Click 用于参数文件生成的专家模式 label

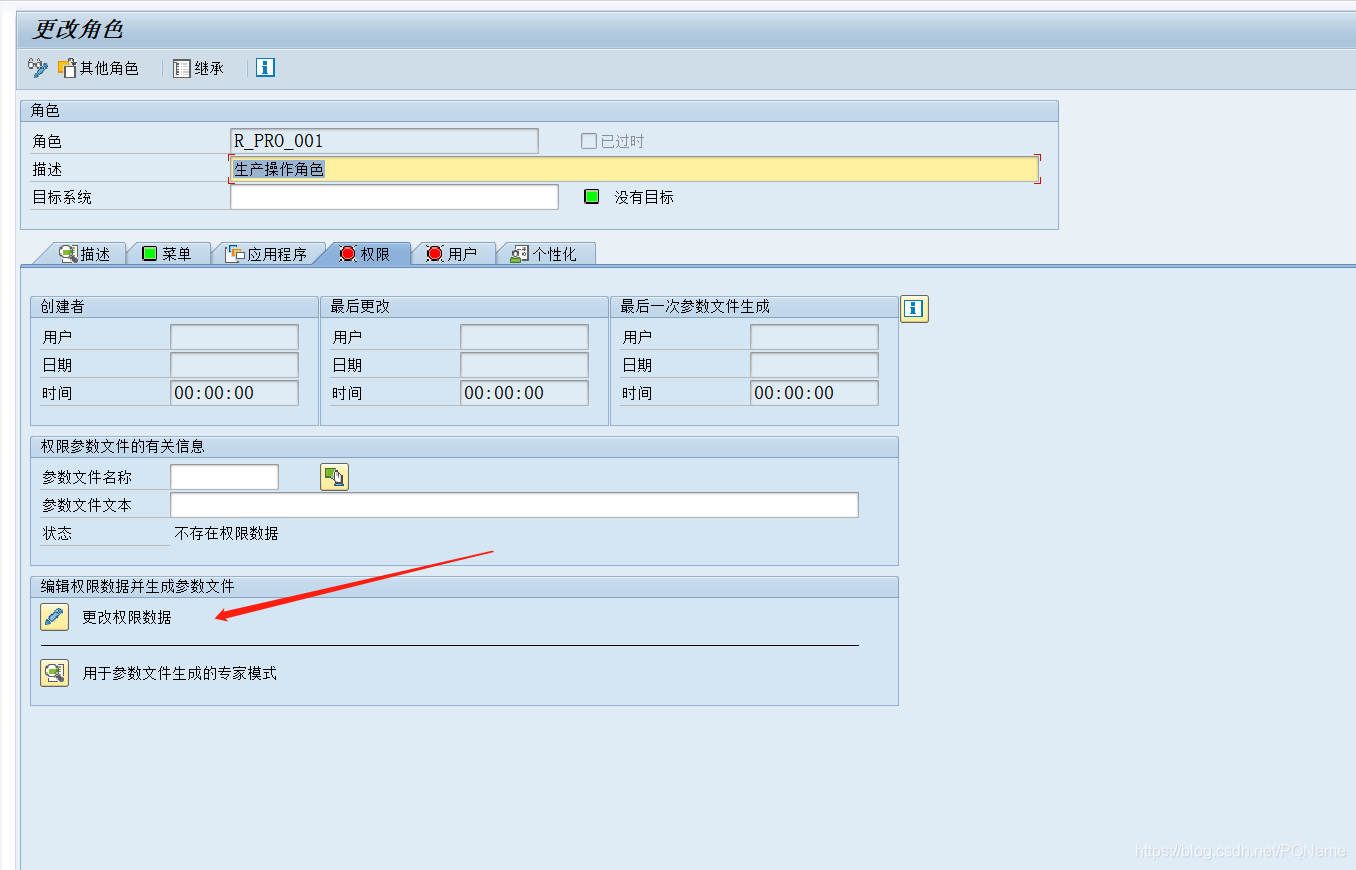click(180, 673)
